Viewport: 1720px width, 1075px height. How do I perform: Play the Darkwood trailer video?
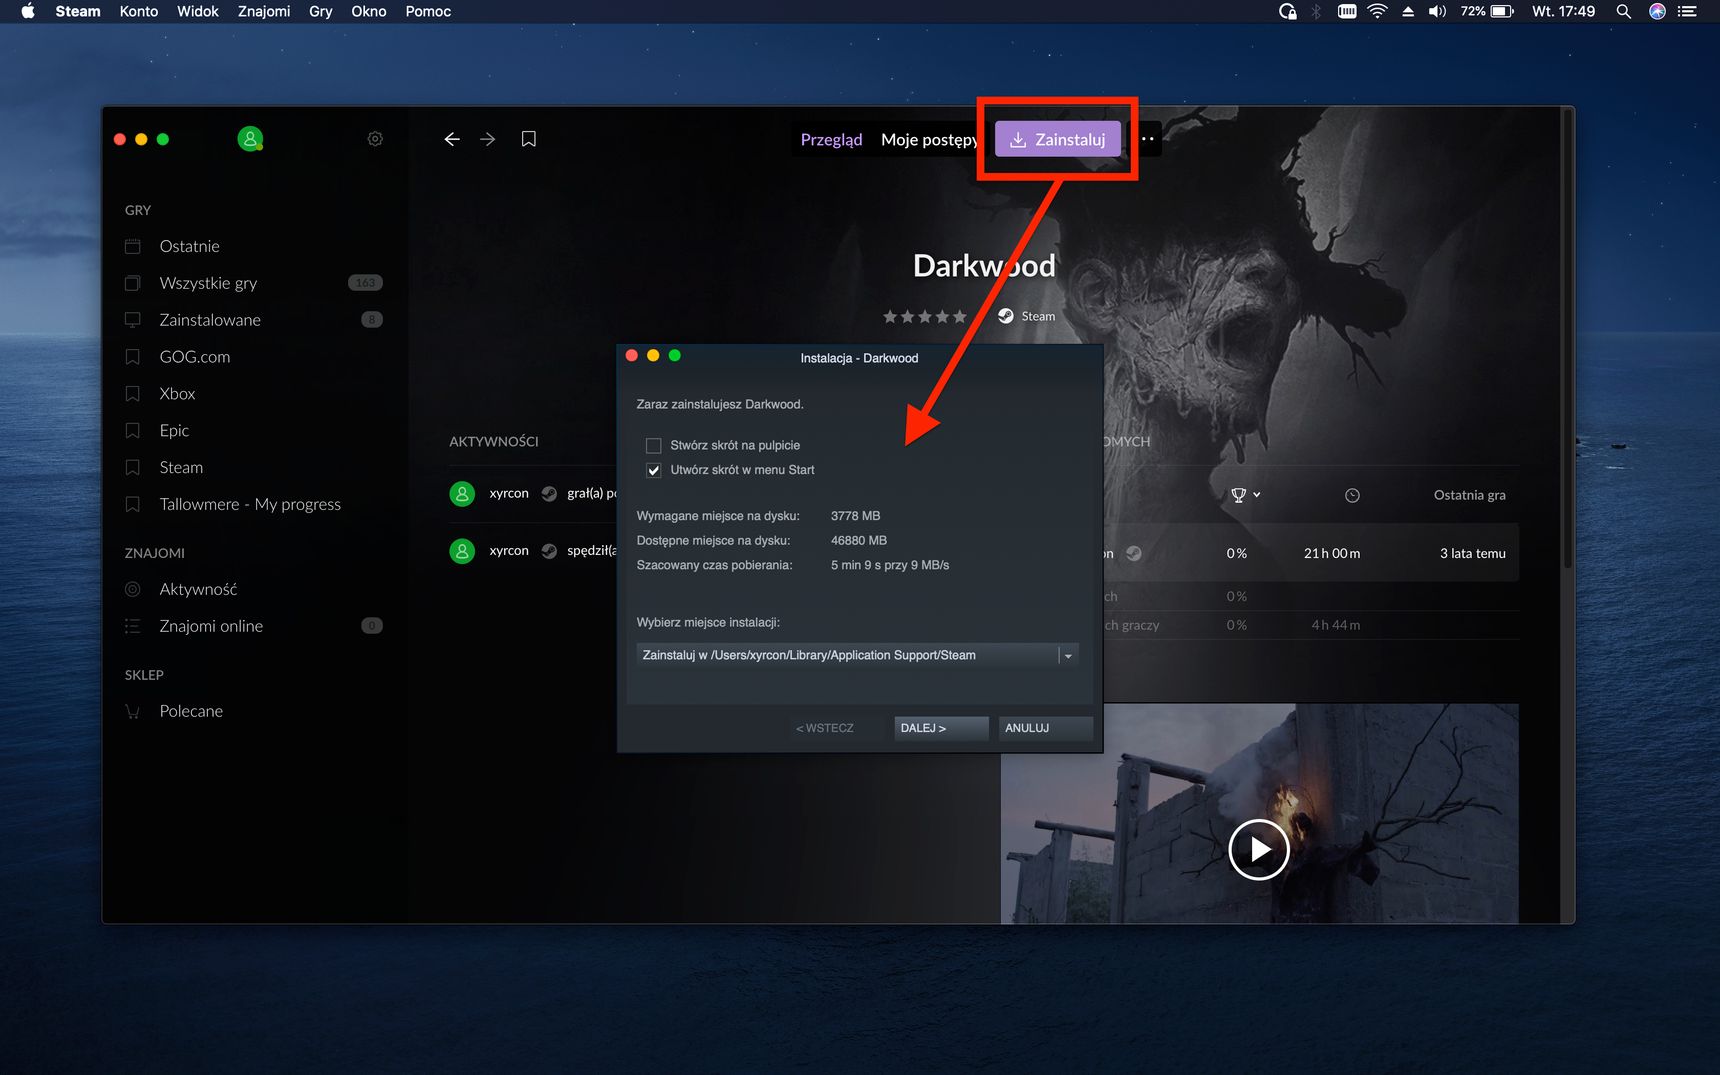[1258, 849]
